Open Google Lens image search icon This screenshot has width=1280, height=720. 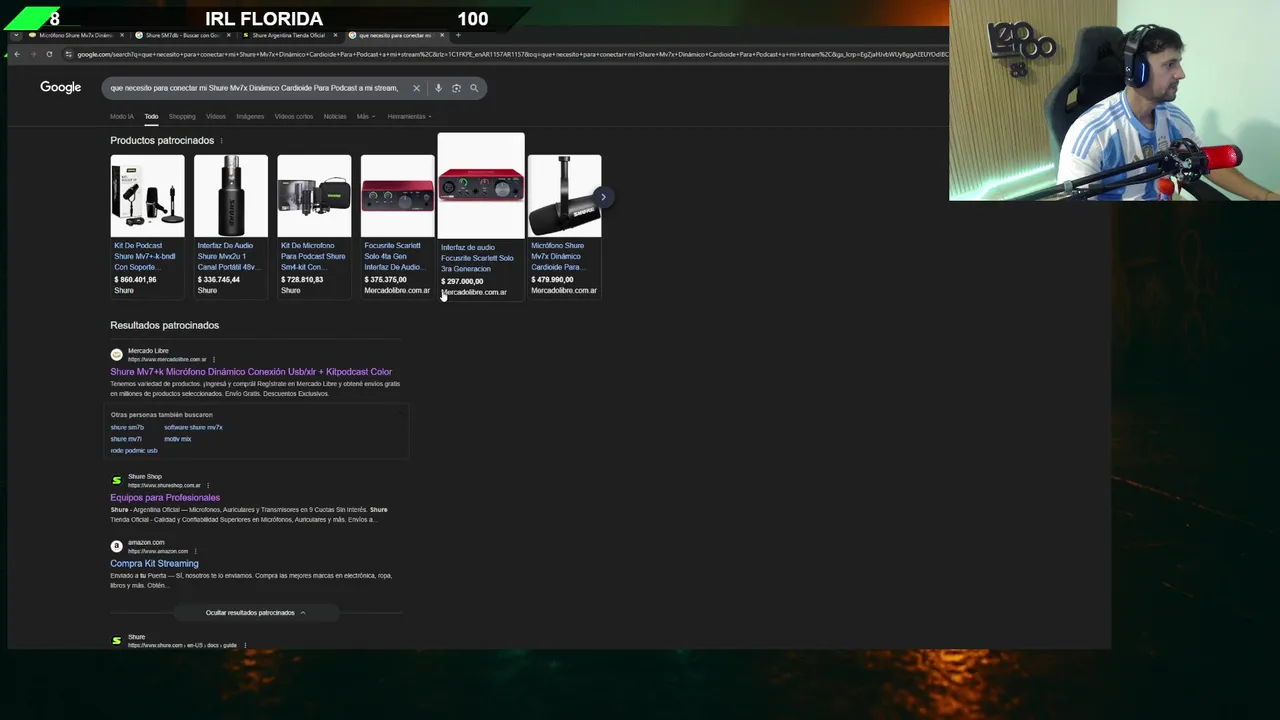[x=456, y=88]
